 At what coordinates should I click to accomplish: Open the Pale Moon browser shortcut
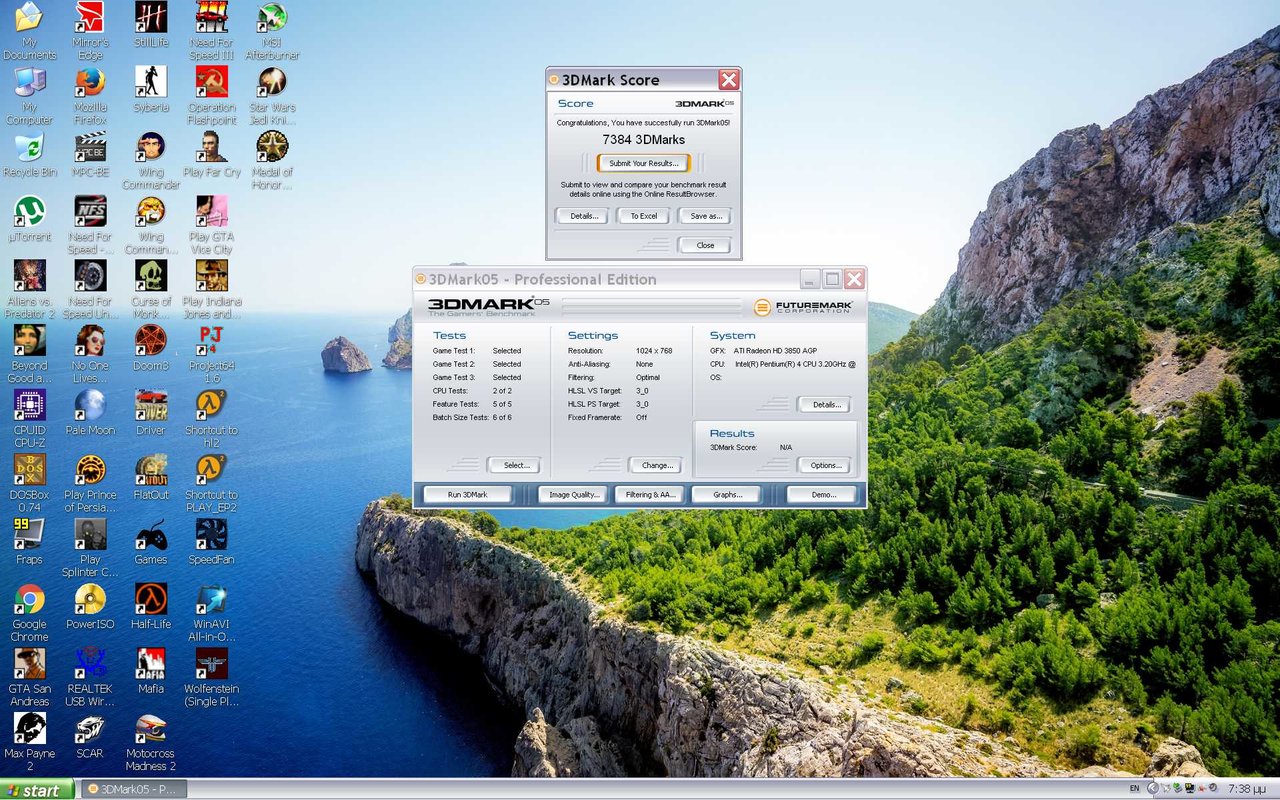click(x=90, y=413)
